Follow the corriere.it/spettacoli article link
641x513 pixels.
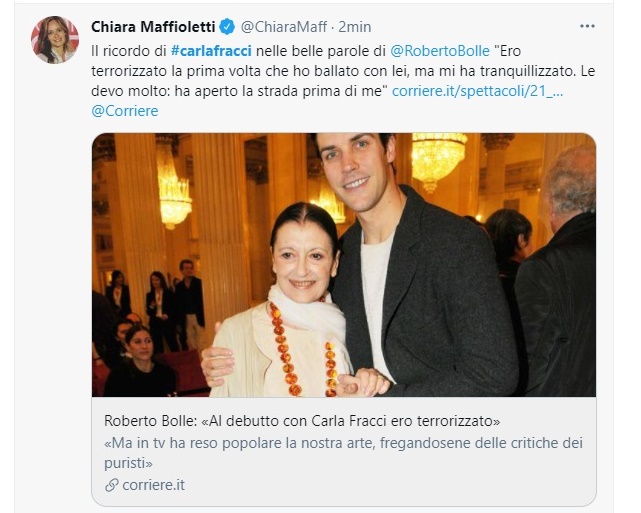click(477, 91)
